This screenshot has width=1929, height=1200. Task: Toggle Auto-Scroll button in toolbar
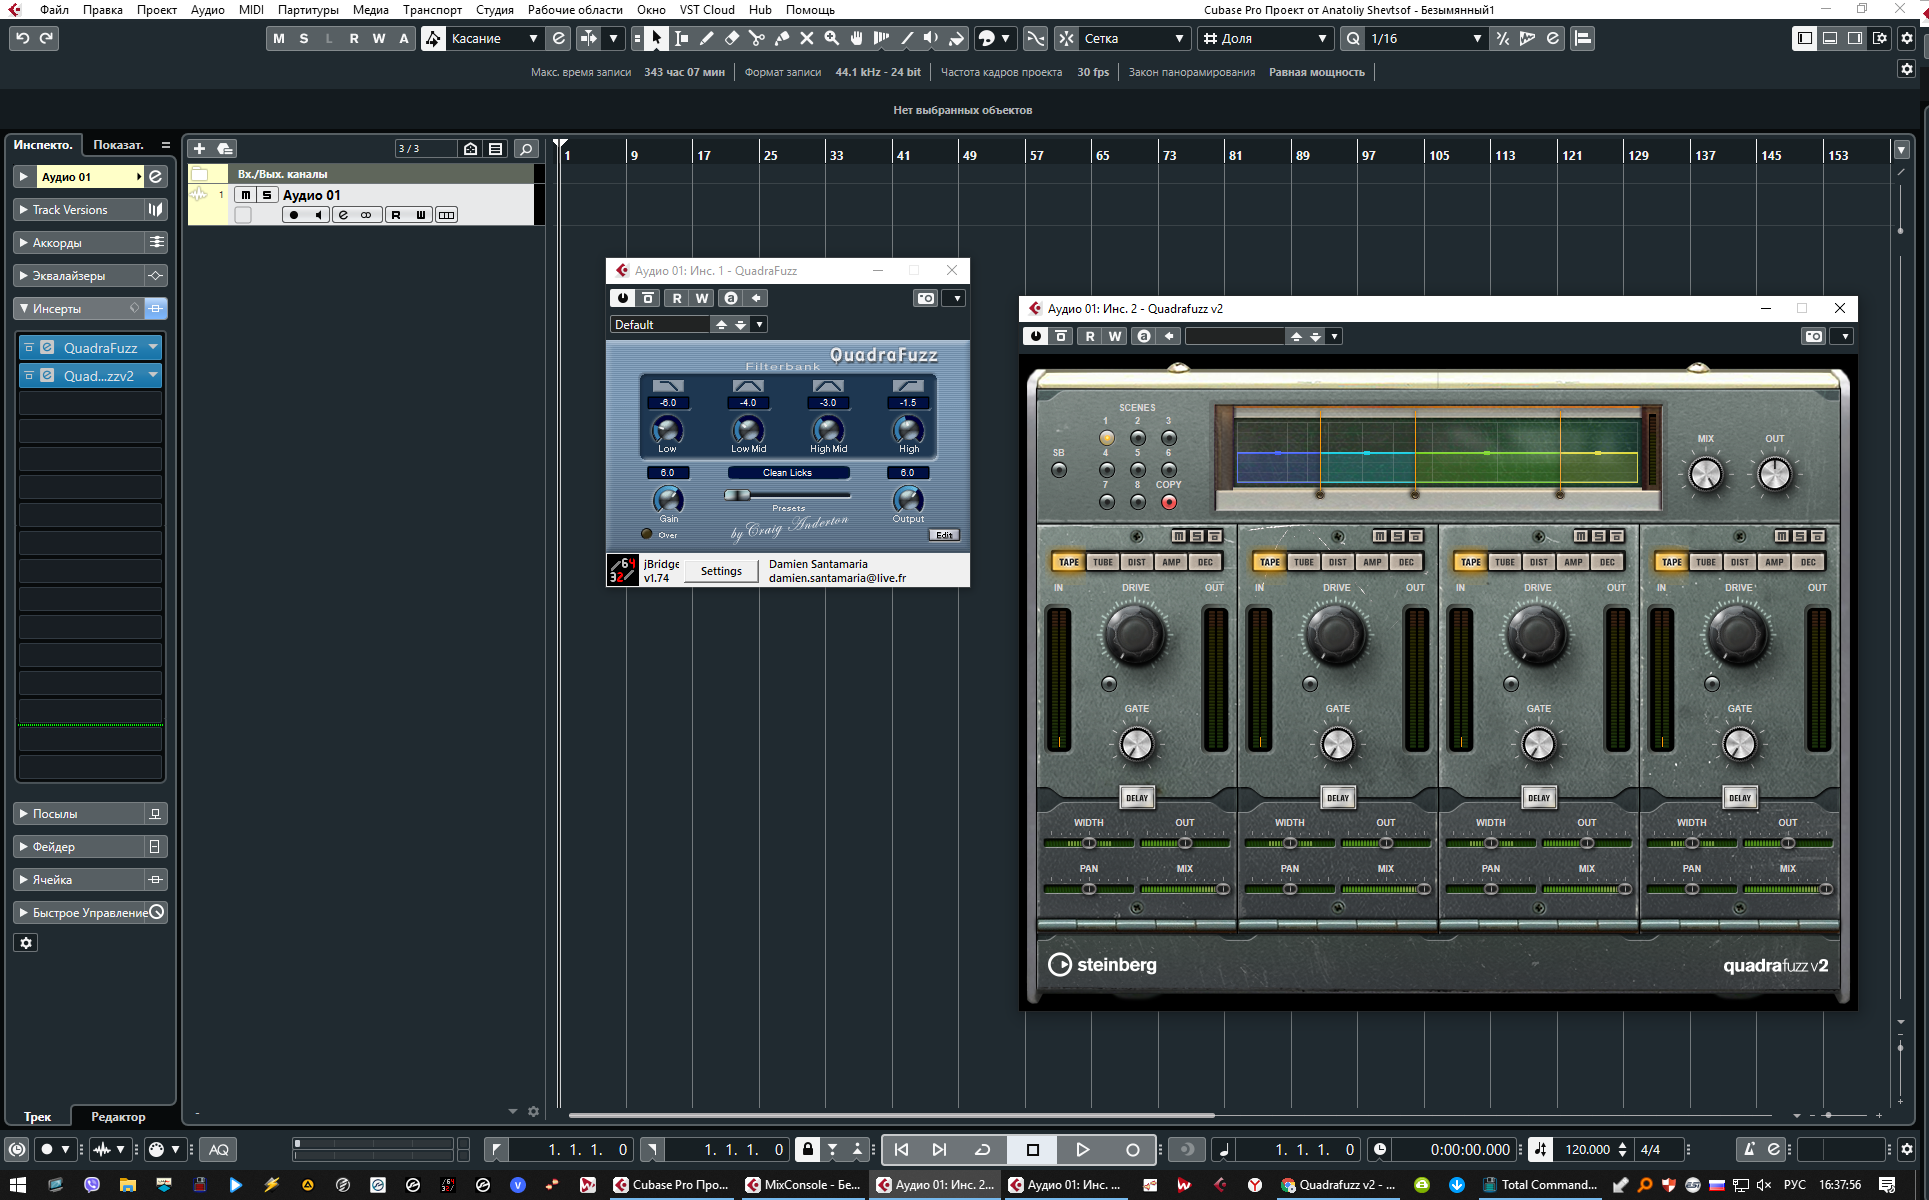point(588,38)
